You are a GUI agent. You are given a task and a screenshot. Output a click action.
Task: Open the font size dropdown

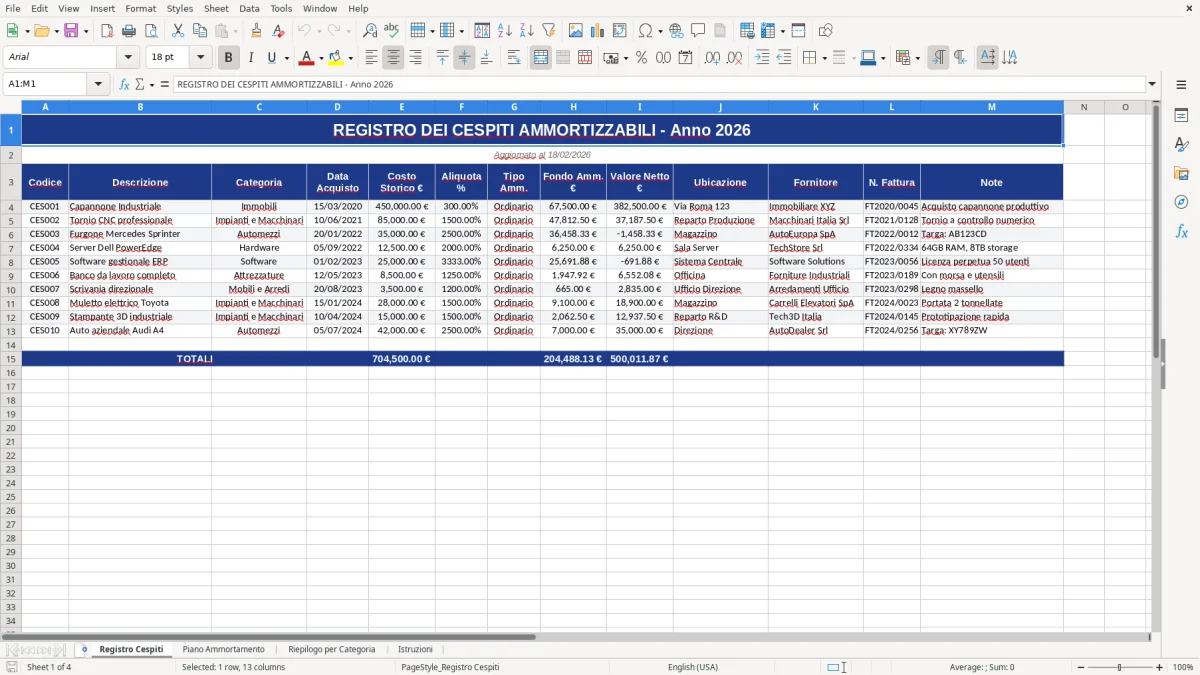pyautogui.click(x=198, y=57)
